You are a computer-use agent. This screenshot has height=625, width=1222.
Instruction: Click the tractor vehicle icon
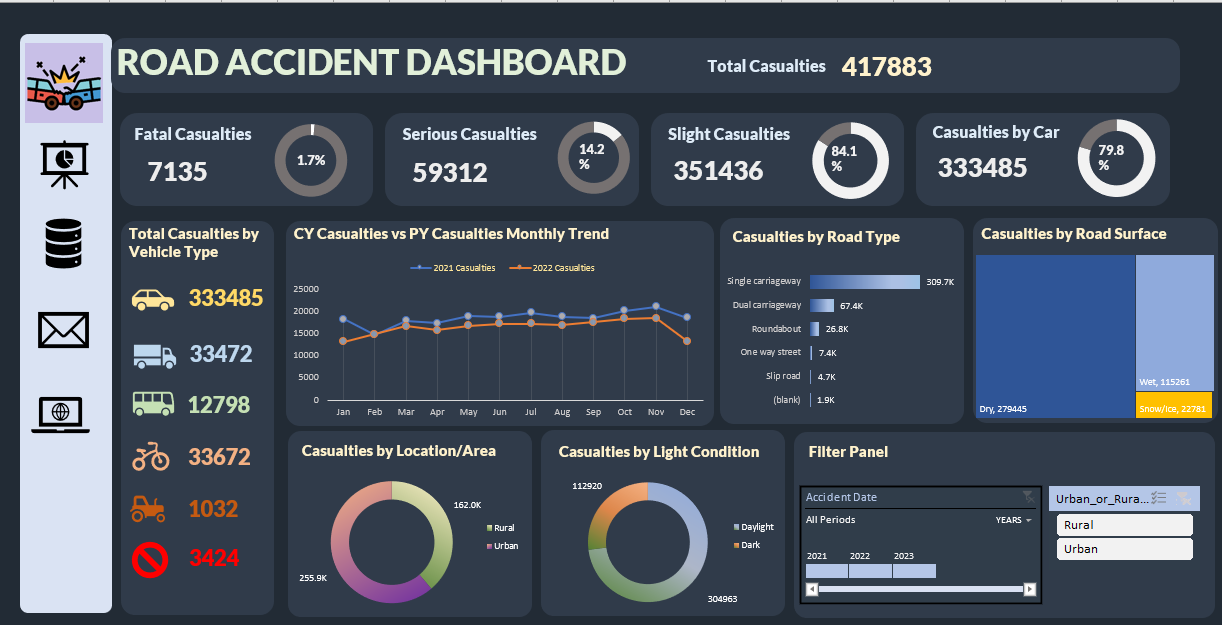pos(148,510)
